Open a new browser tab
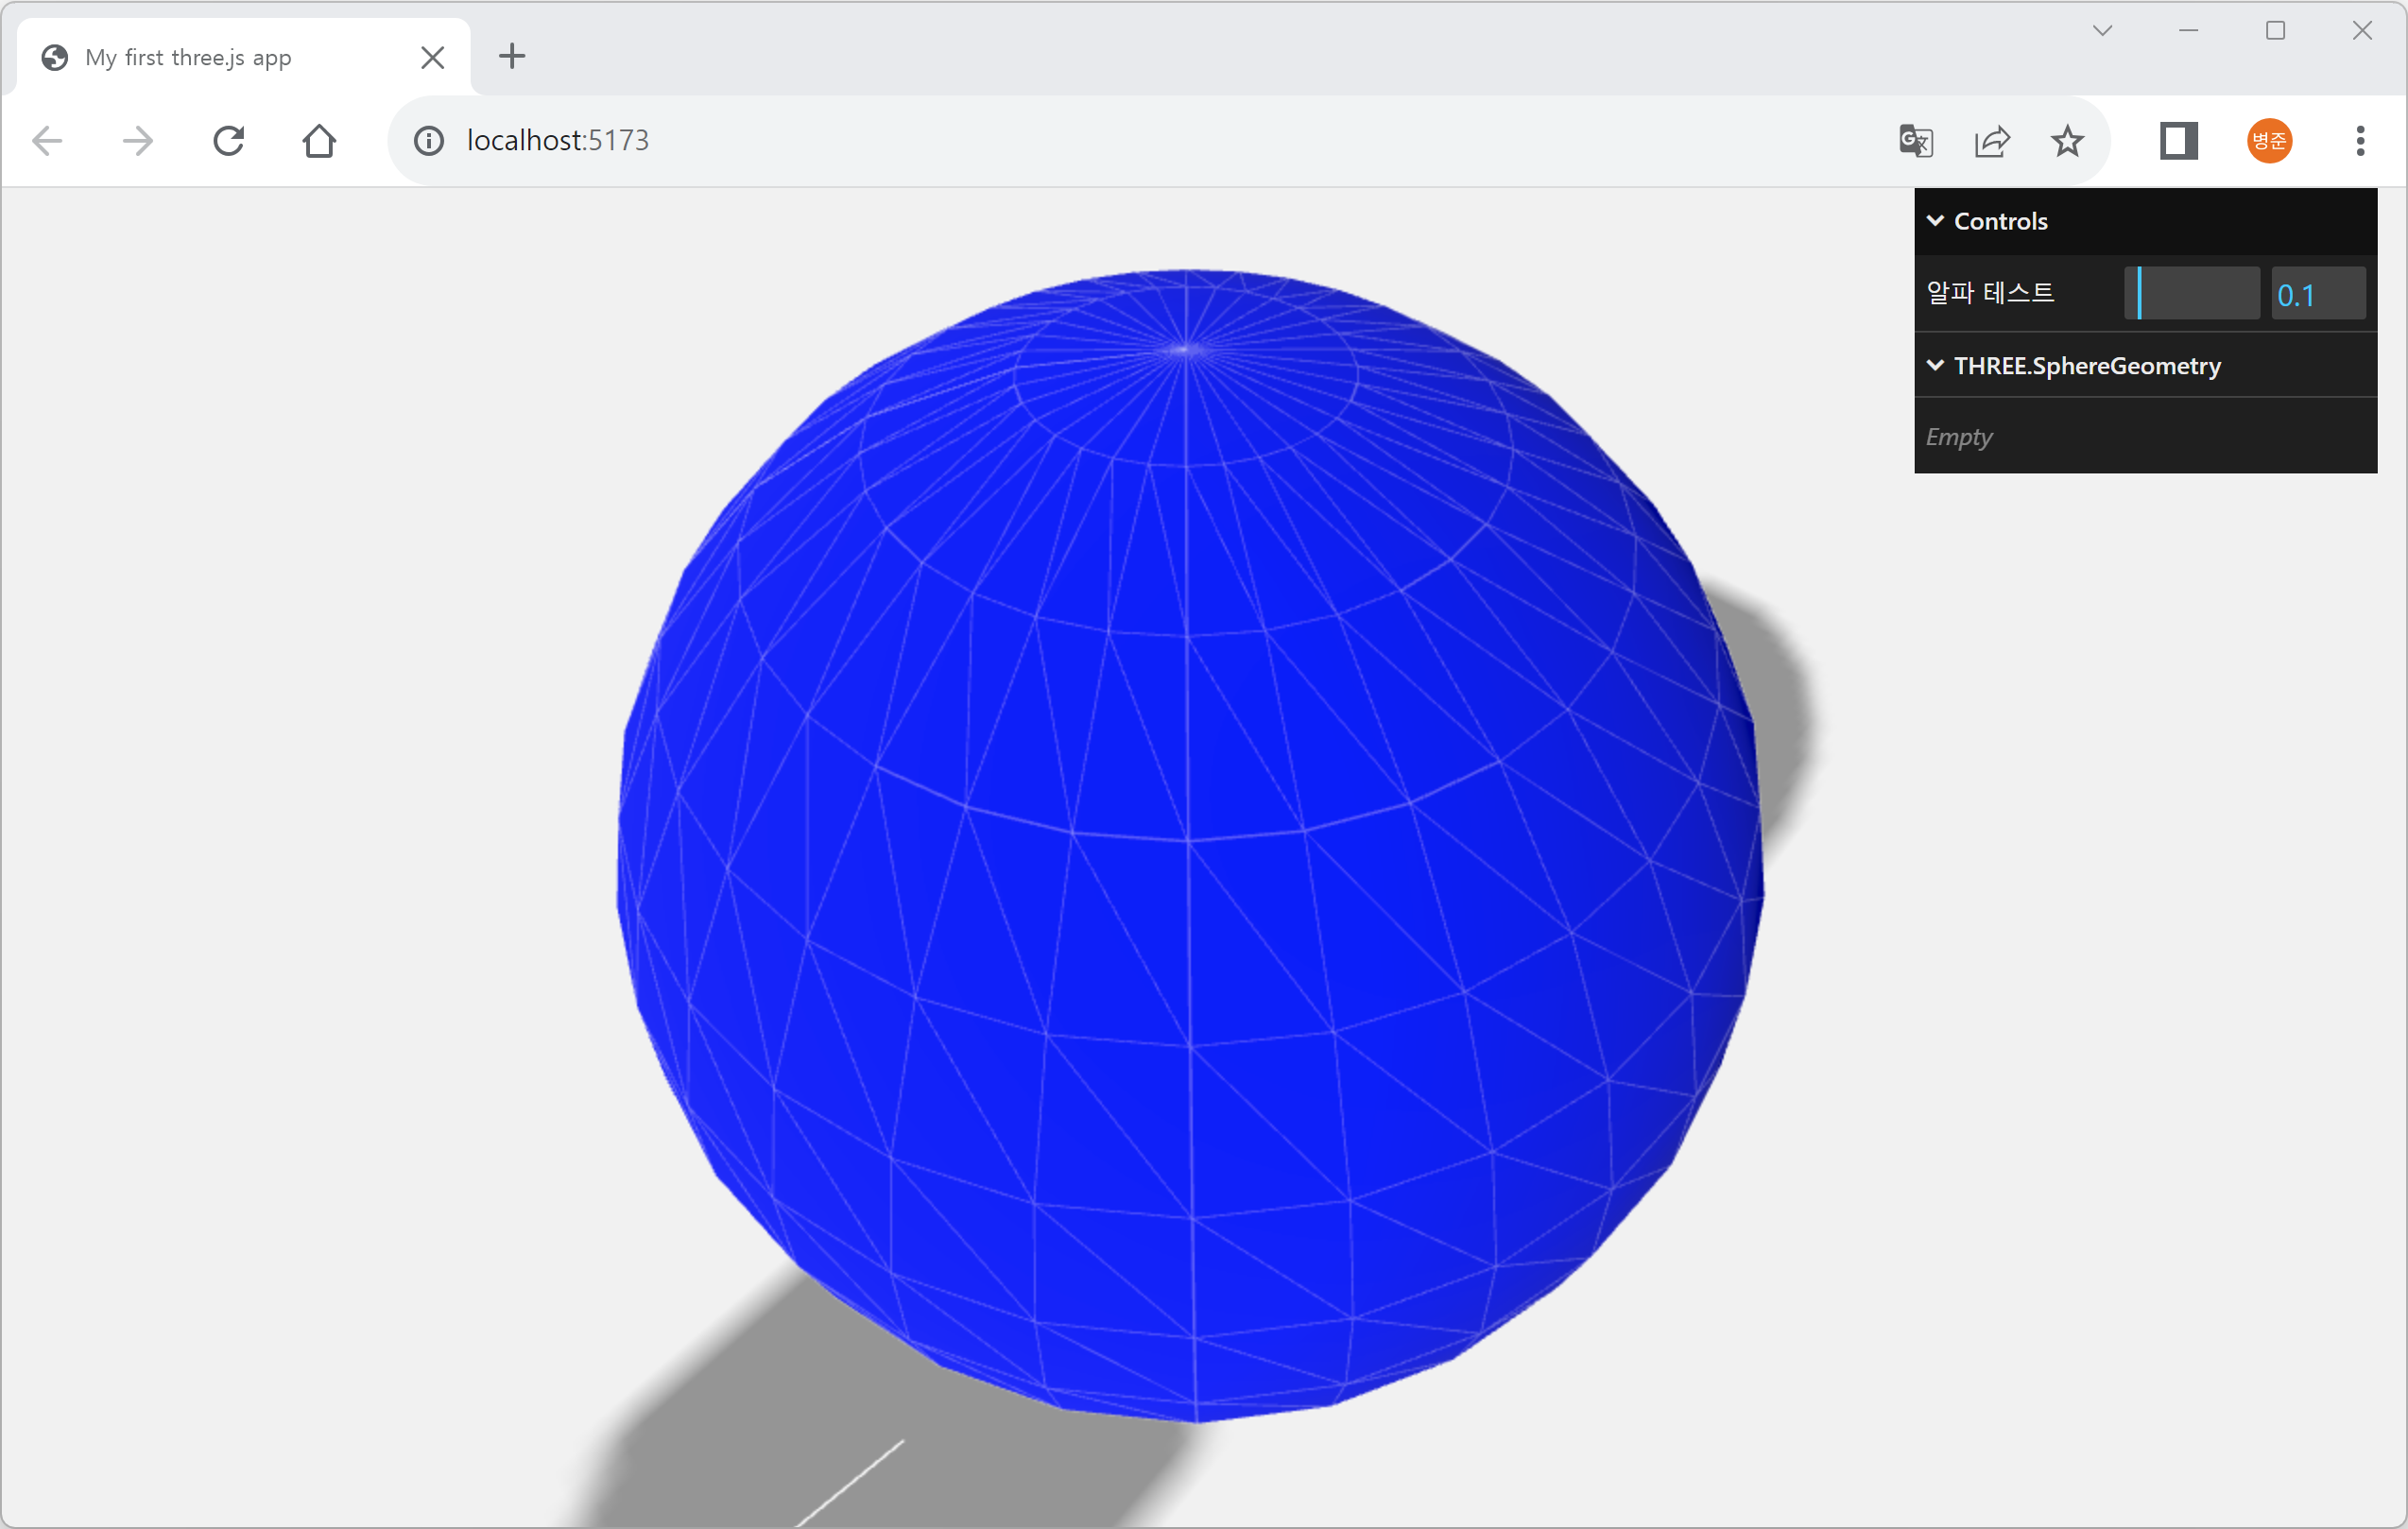 (512, 56)
